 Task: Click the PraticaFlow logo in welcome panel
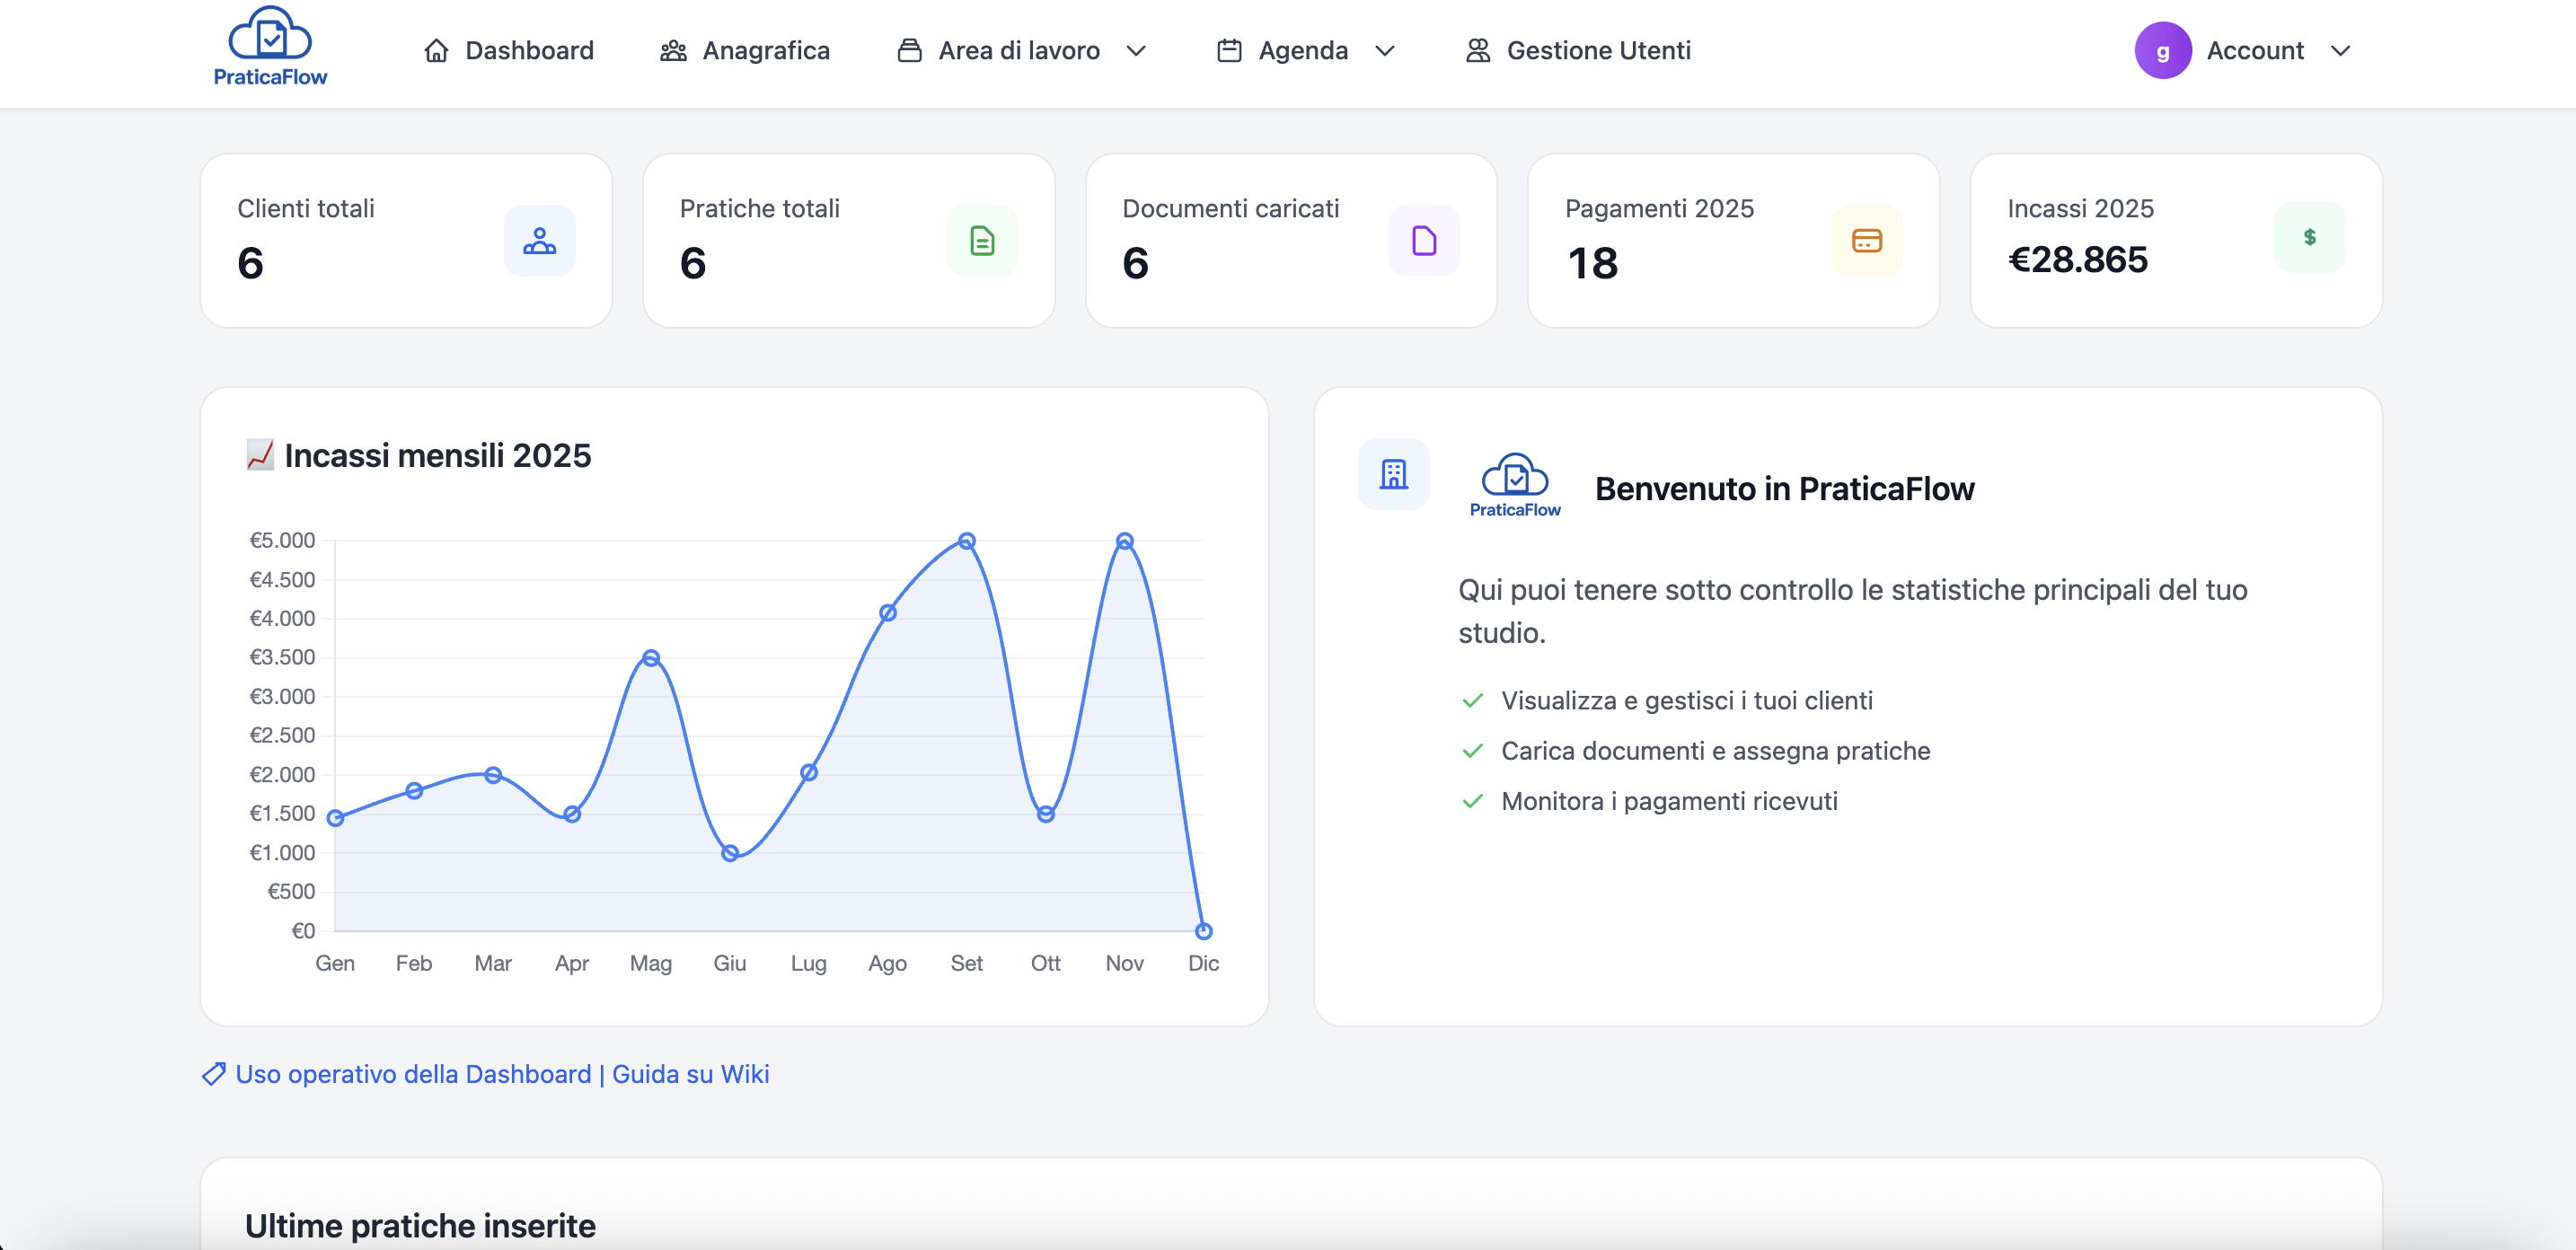(x=1515, y=486)
